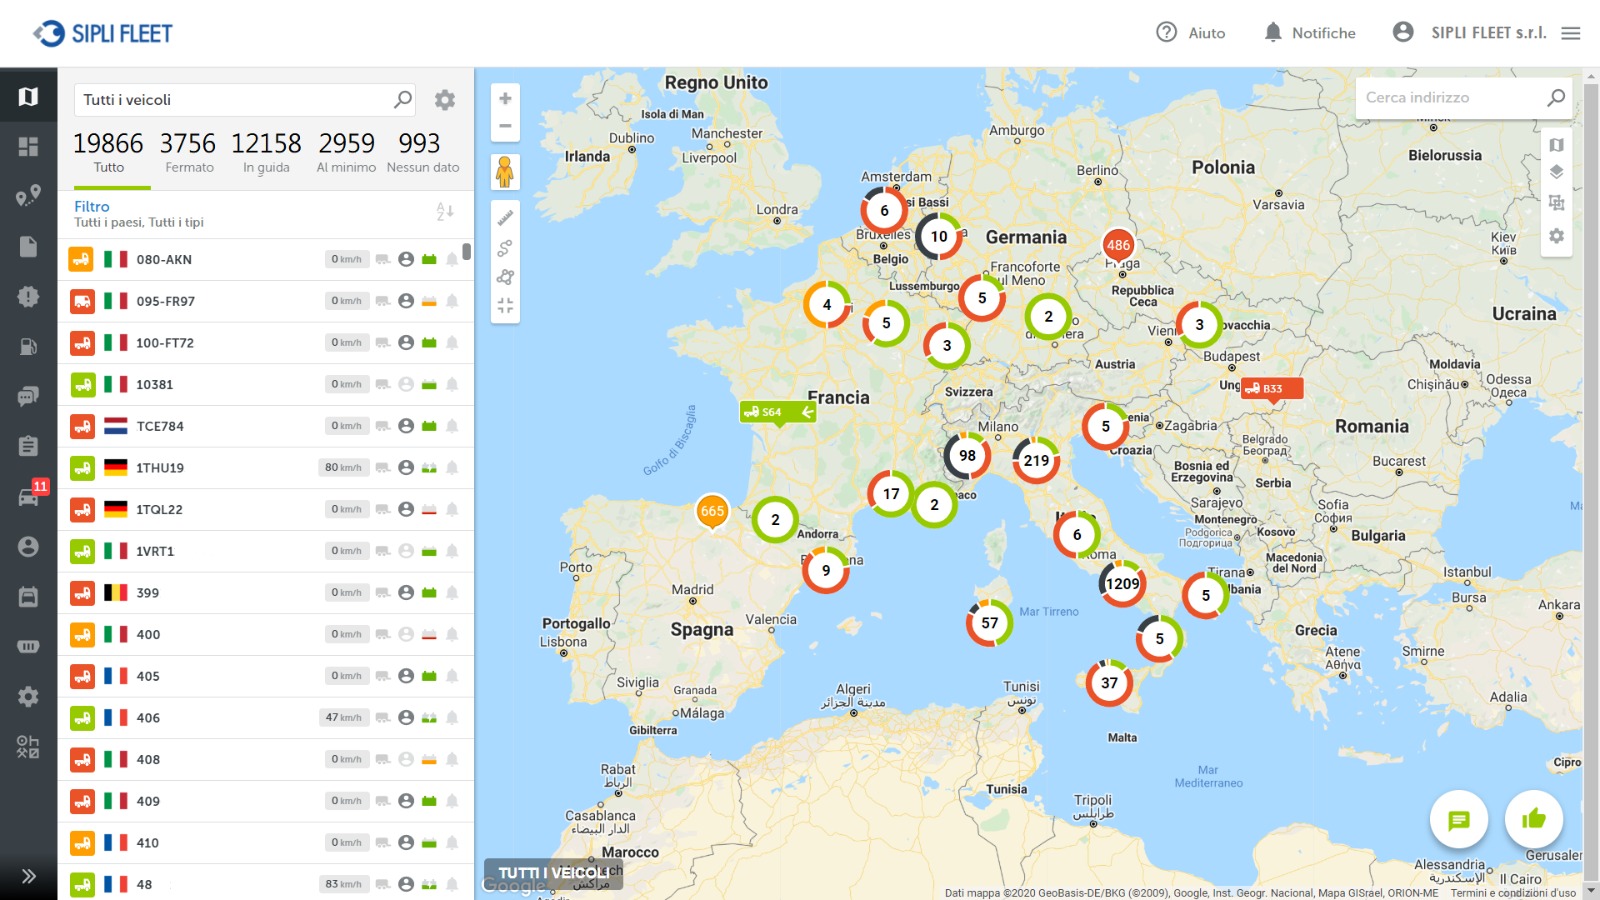Toggle the route drawing tool
This screenshot has height=900, width=1600.
[x=505, y=247]
